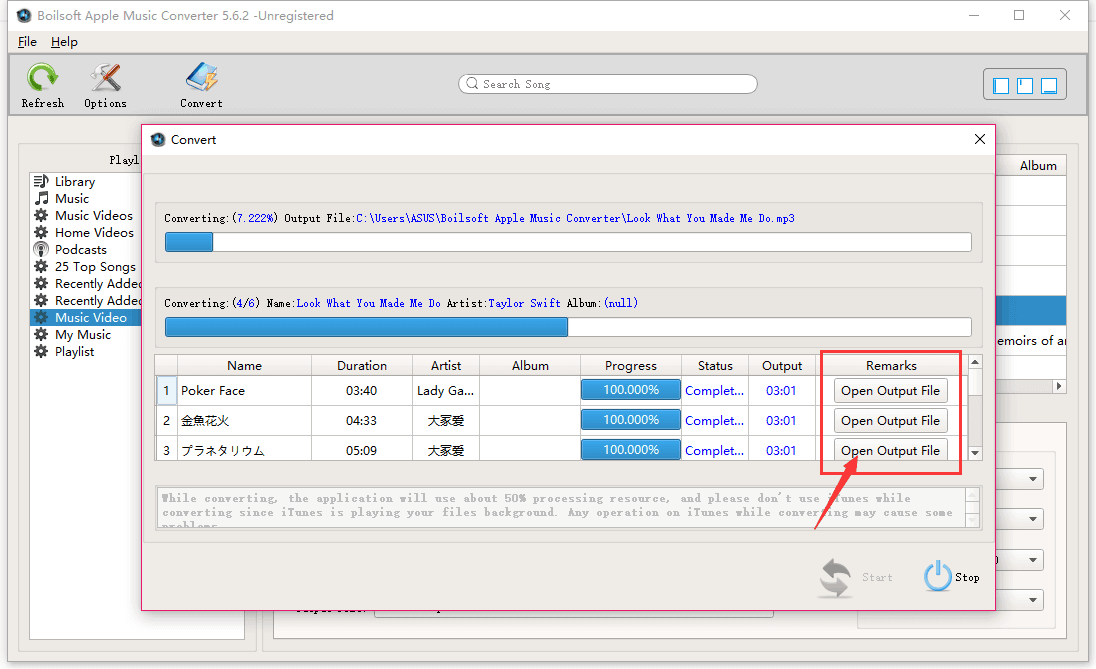Click the Library playlist icon
This screenshot has width=1096, height=669.
pos(41,181)
